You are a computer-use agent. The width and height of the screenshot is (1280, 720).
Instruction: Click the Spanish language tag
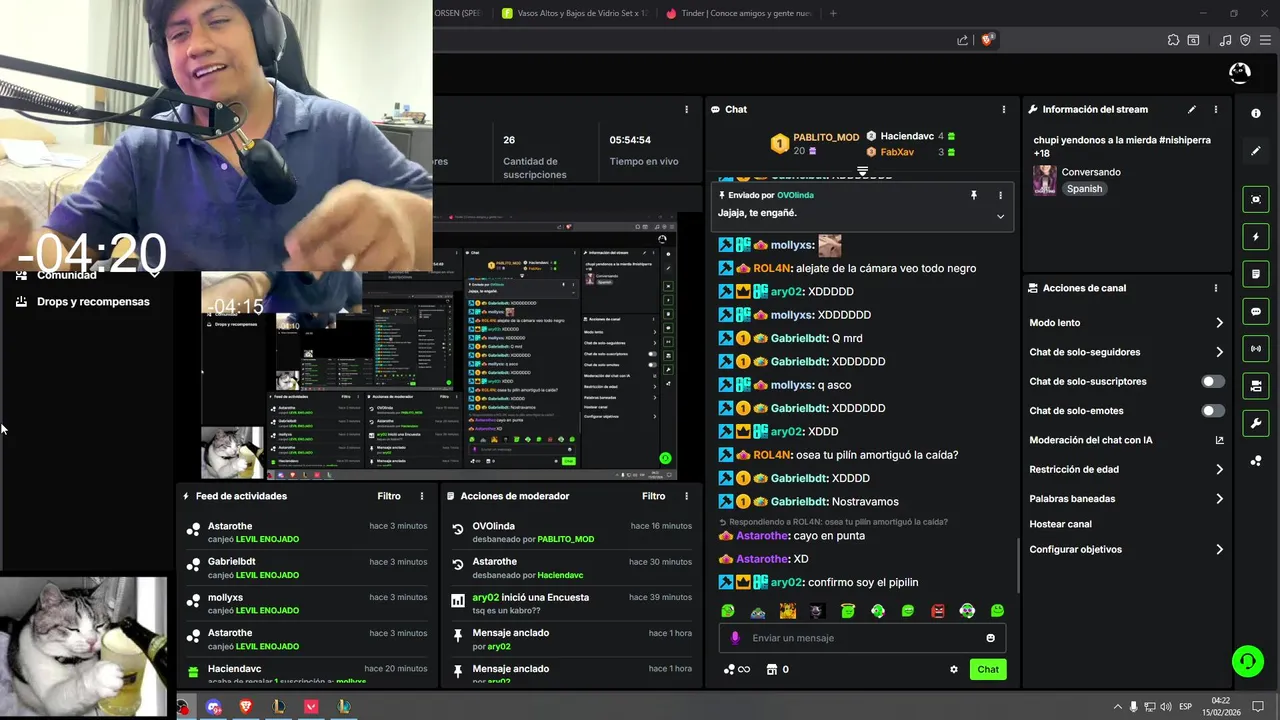click(x=1084, y=189)
